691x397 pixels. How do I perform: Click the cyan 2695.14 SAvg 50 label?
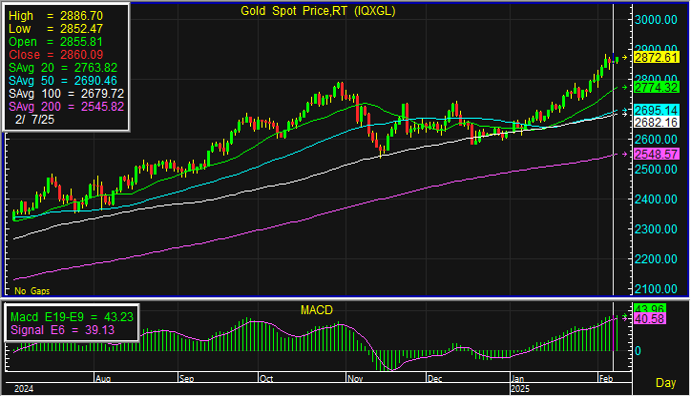tap(656, 110)
